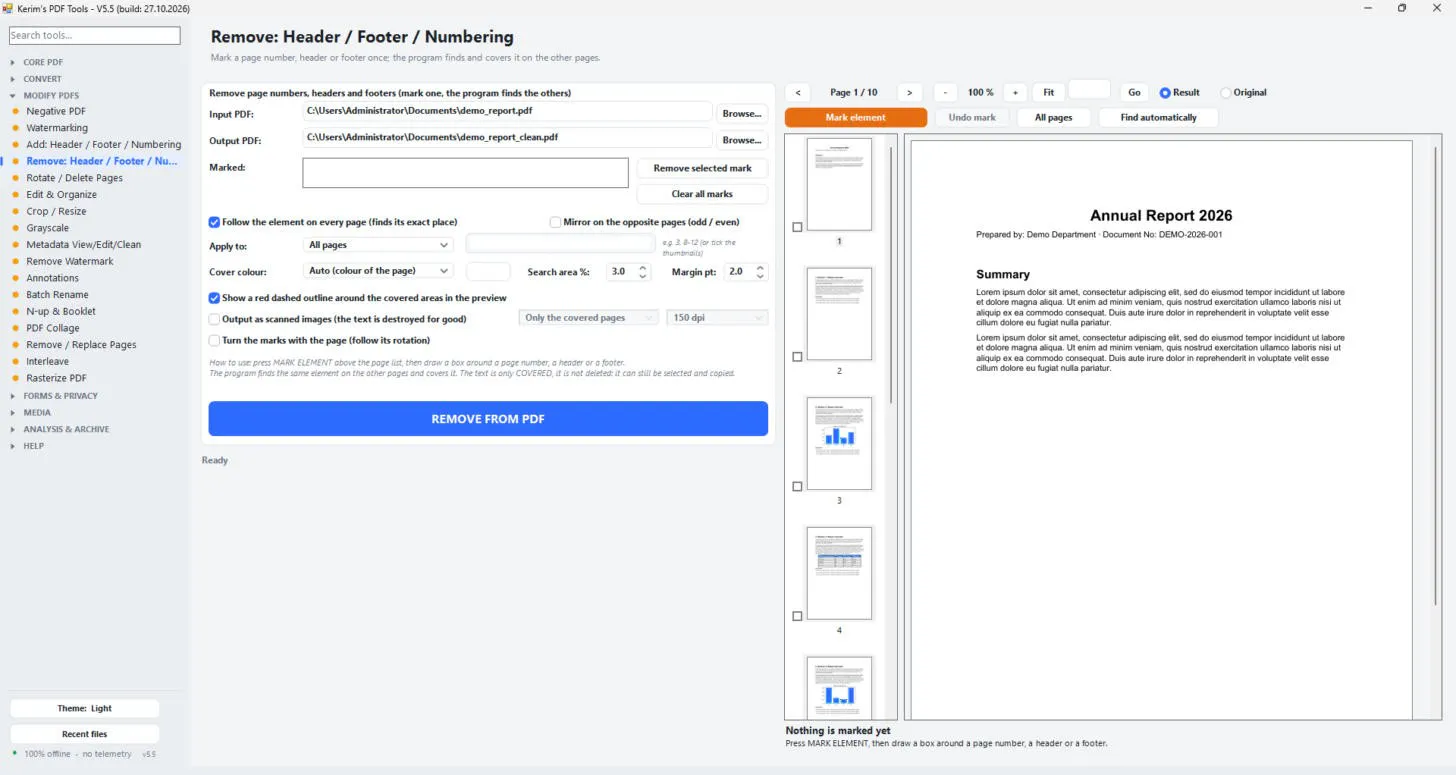Expand the ANALYSIS & ARCHIVE section

[66, 429]
